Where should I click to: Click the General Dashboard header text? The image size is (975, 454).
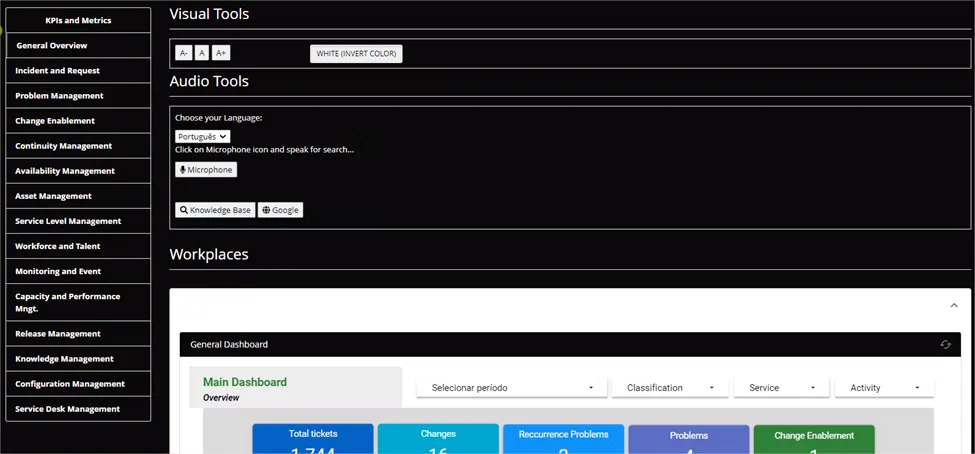pos(229,345)
